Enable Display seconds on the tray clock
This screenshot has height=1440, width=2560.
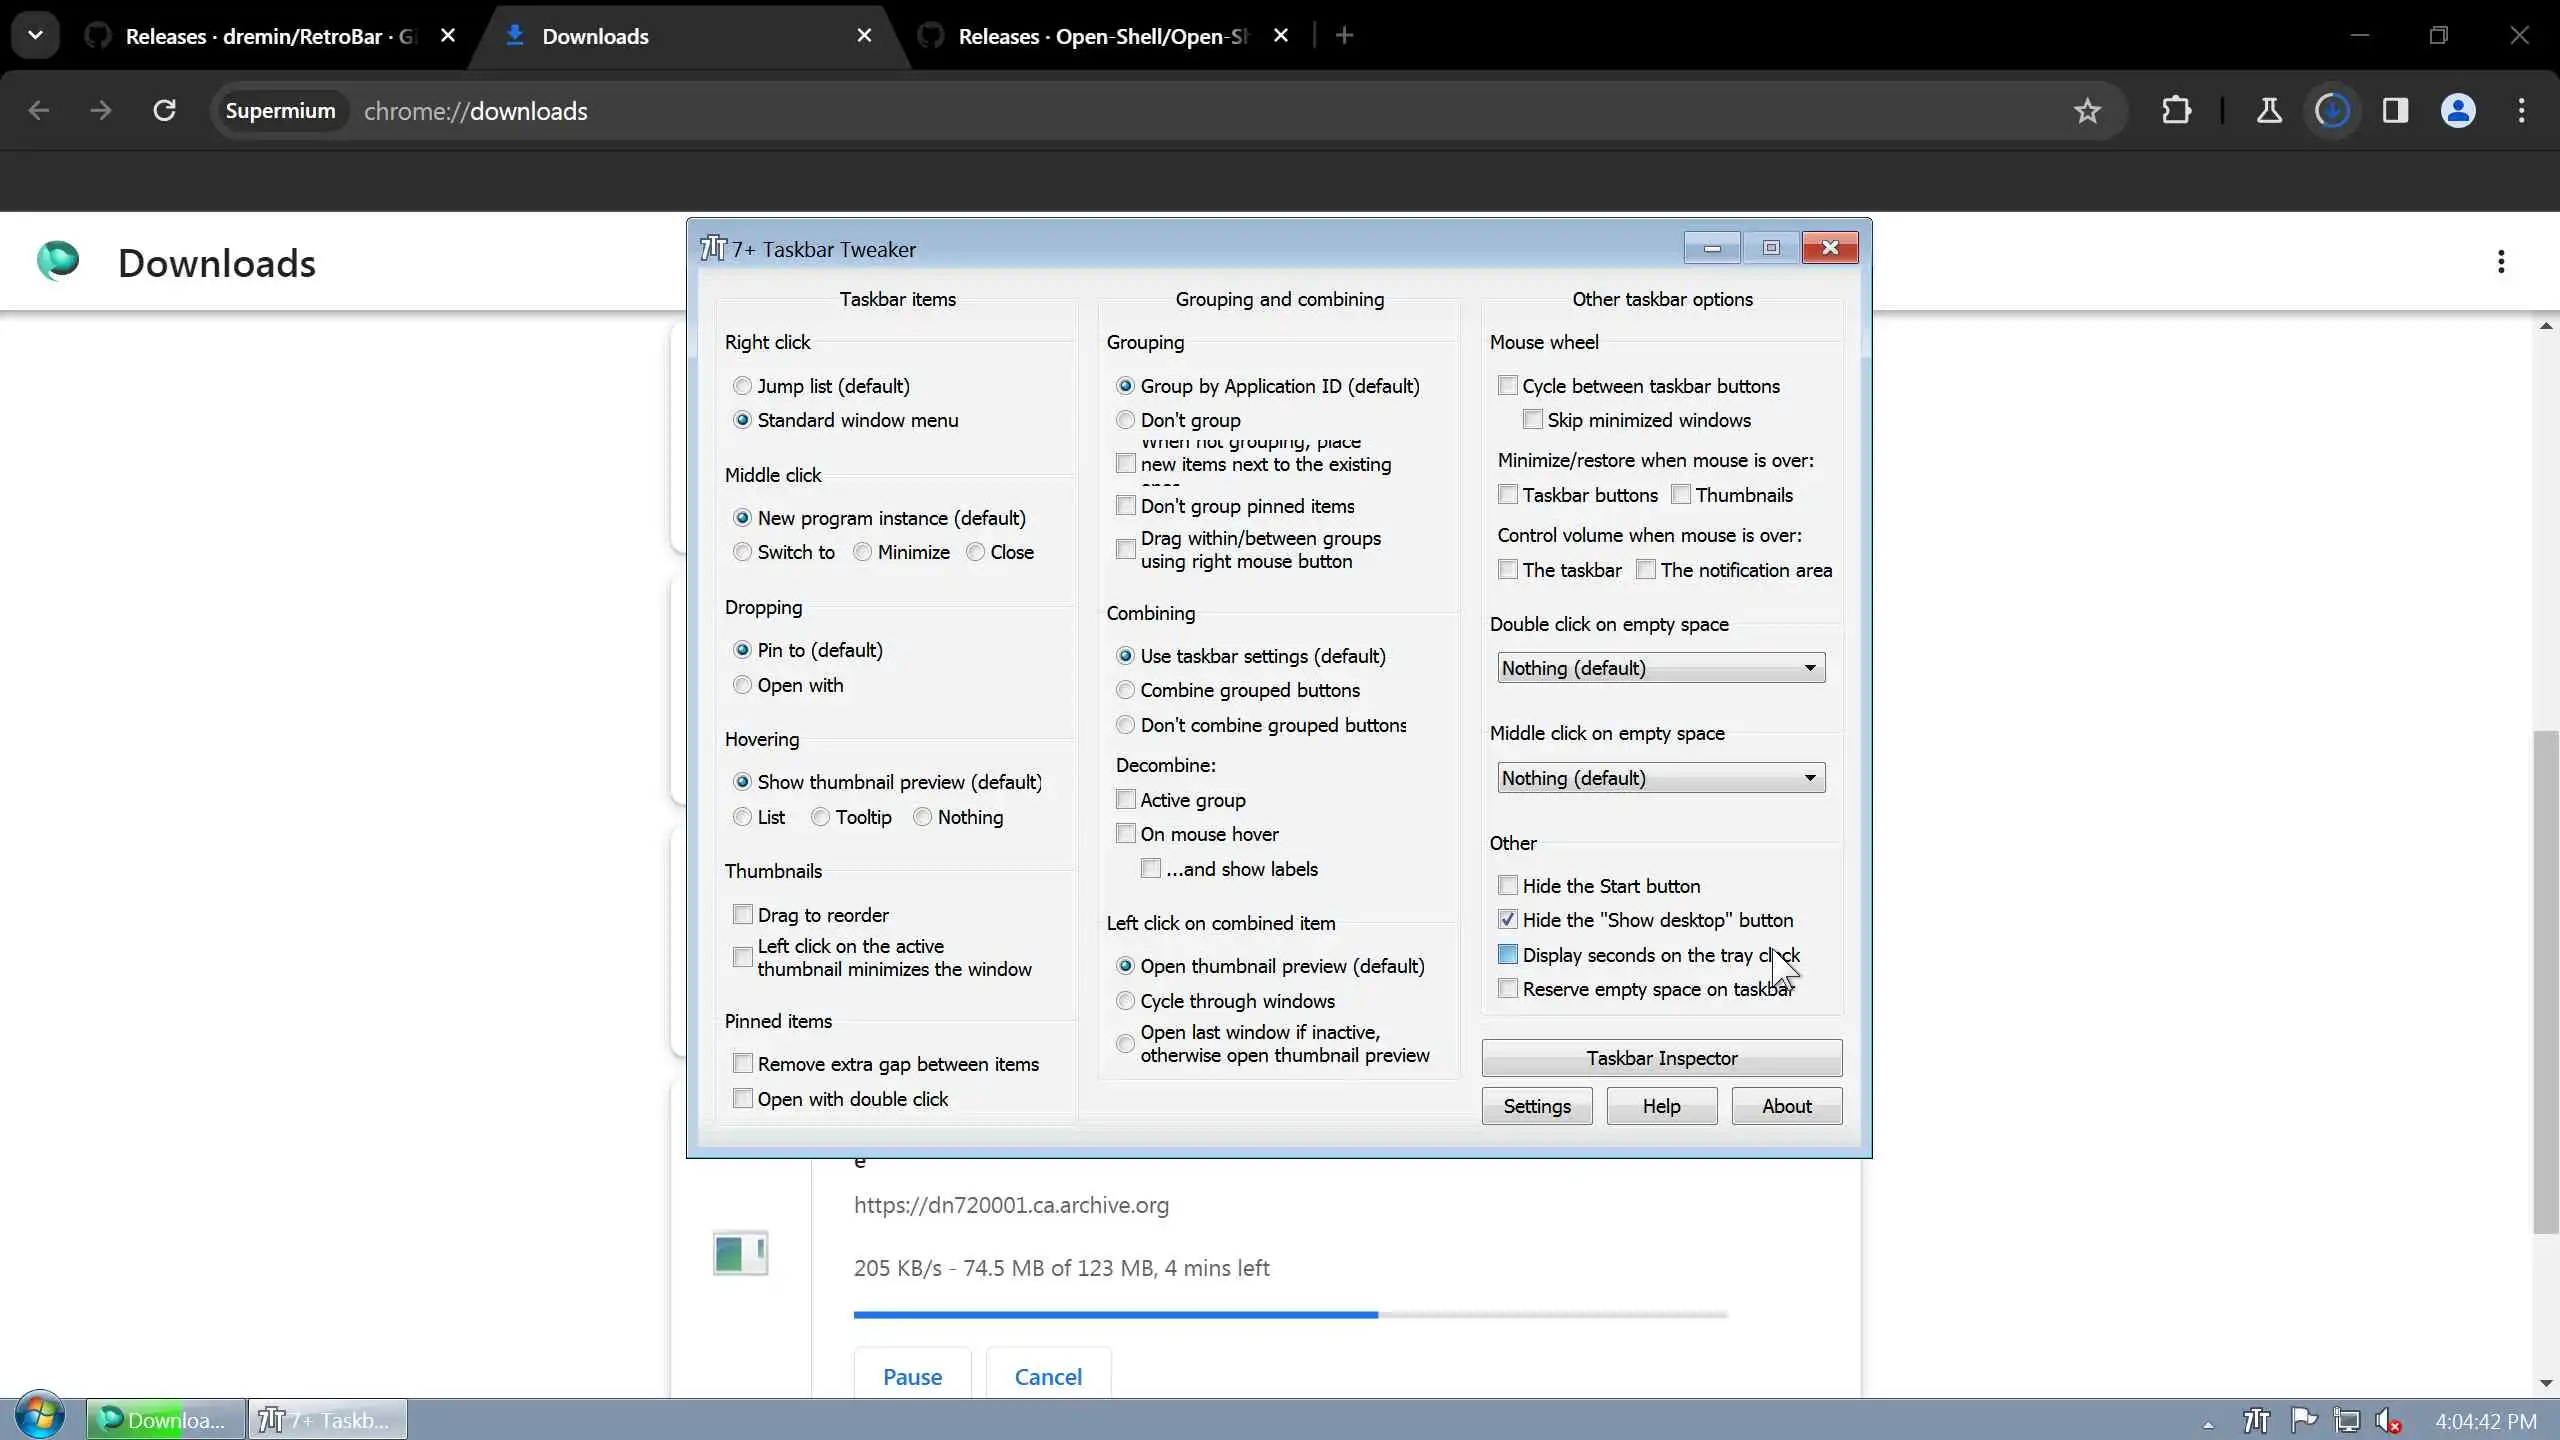click(x=1508, y=955)
